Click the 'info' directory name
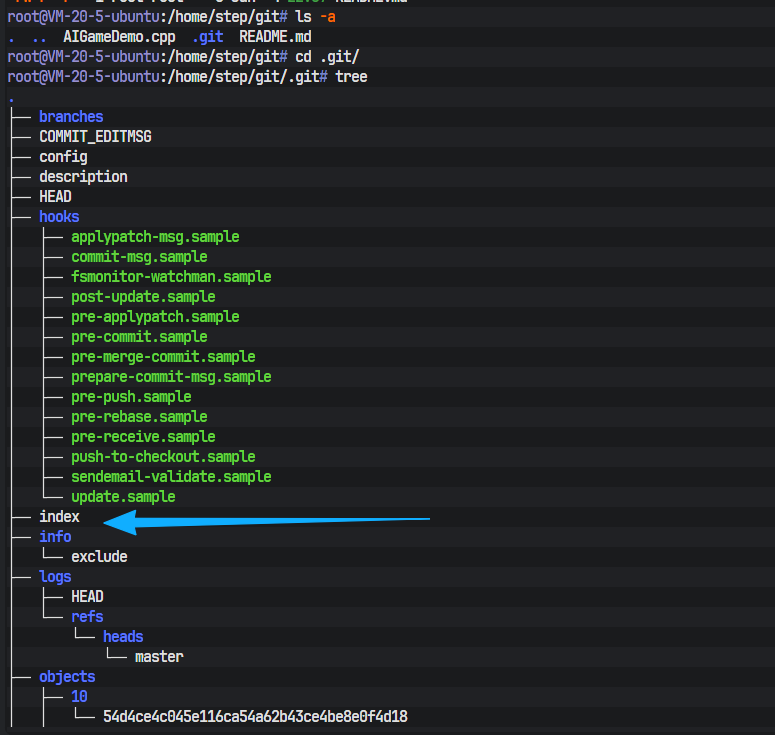The height and width of the screenshot is (735, 775). [x=55, y=537]
